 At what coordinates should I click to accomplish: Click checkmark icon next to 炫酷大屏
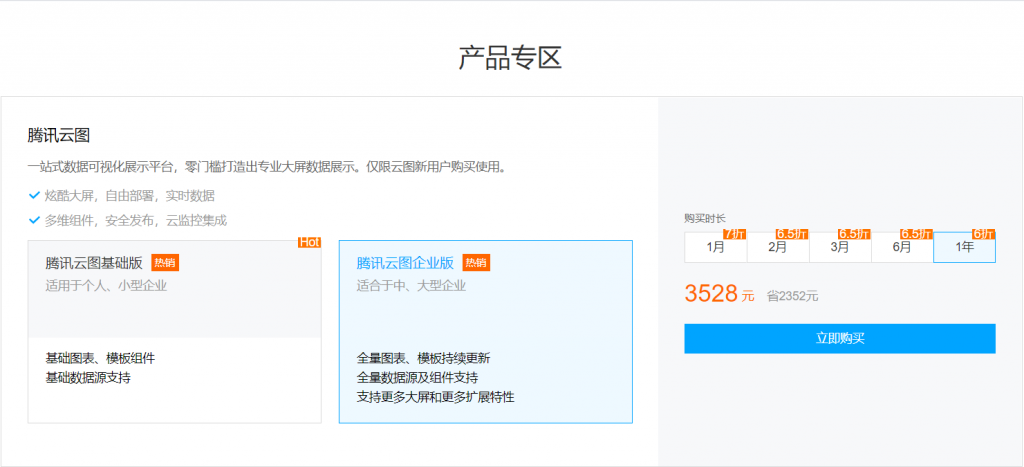(35, 195)
